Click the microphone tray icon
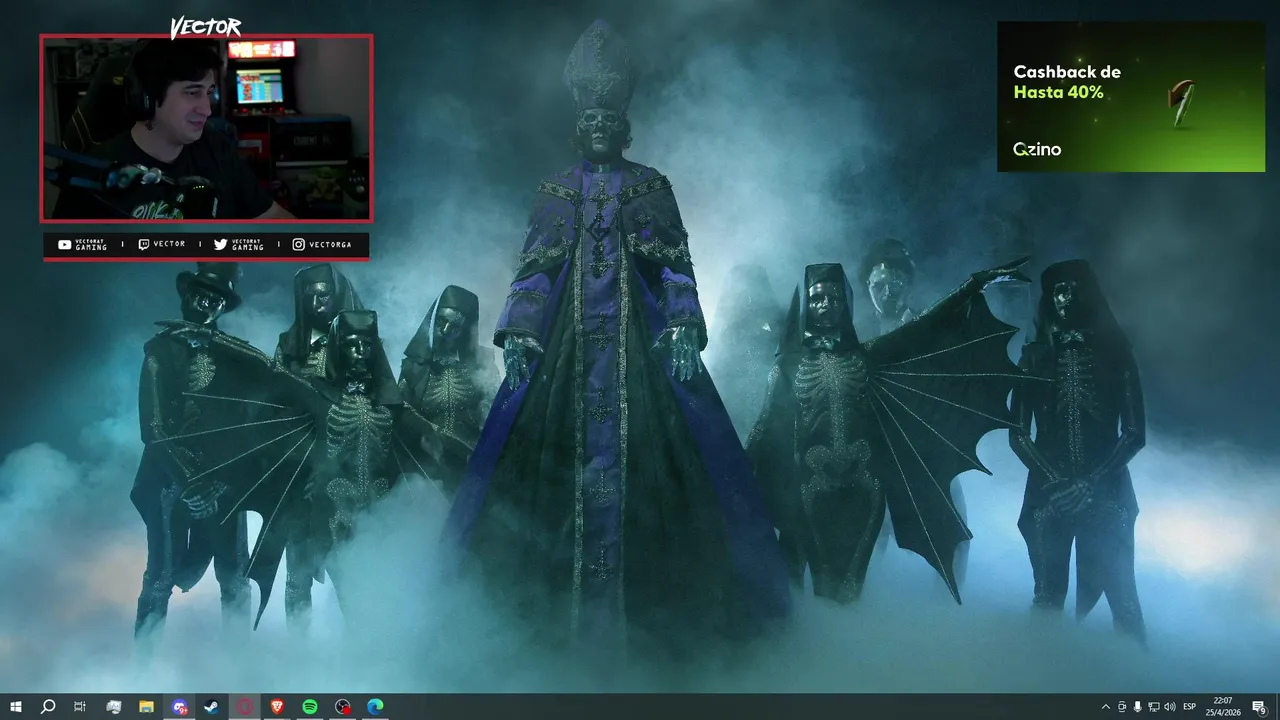The height and width of the screenshot is (720, 1280). click(1137, 707)
